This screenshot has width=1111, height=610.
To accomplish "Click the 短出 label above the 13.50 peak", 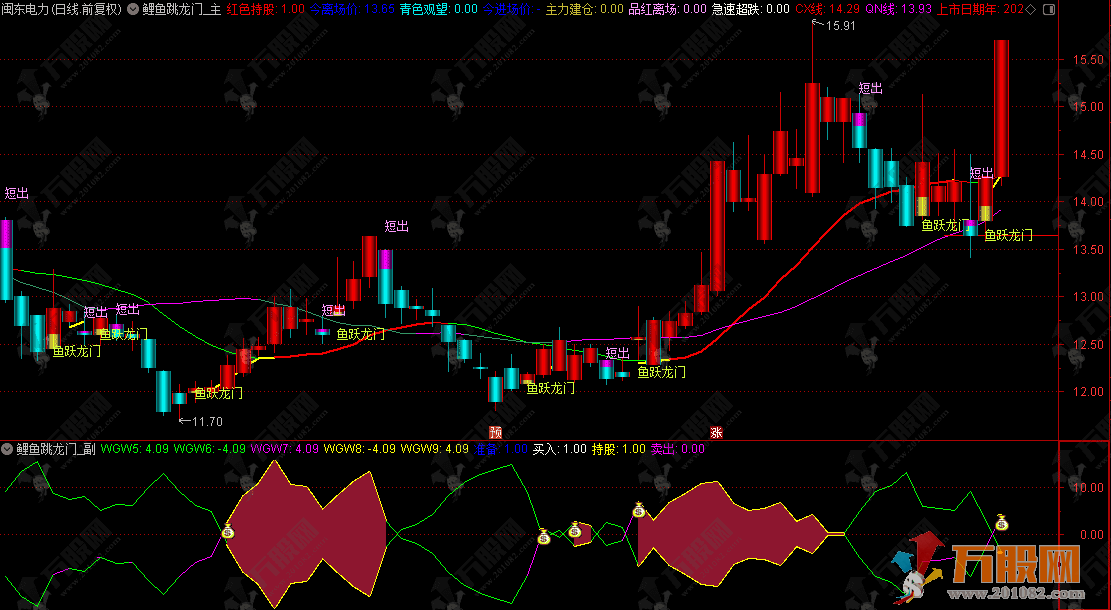I will coord(397,226).
